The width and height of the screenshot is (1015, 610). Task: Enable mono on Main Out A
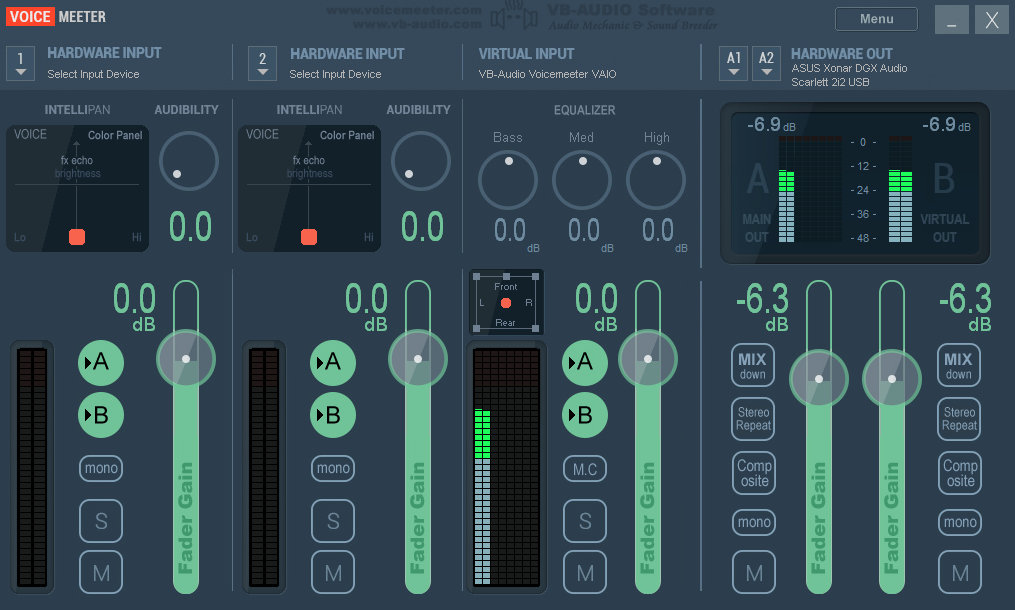click(754, 523)
